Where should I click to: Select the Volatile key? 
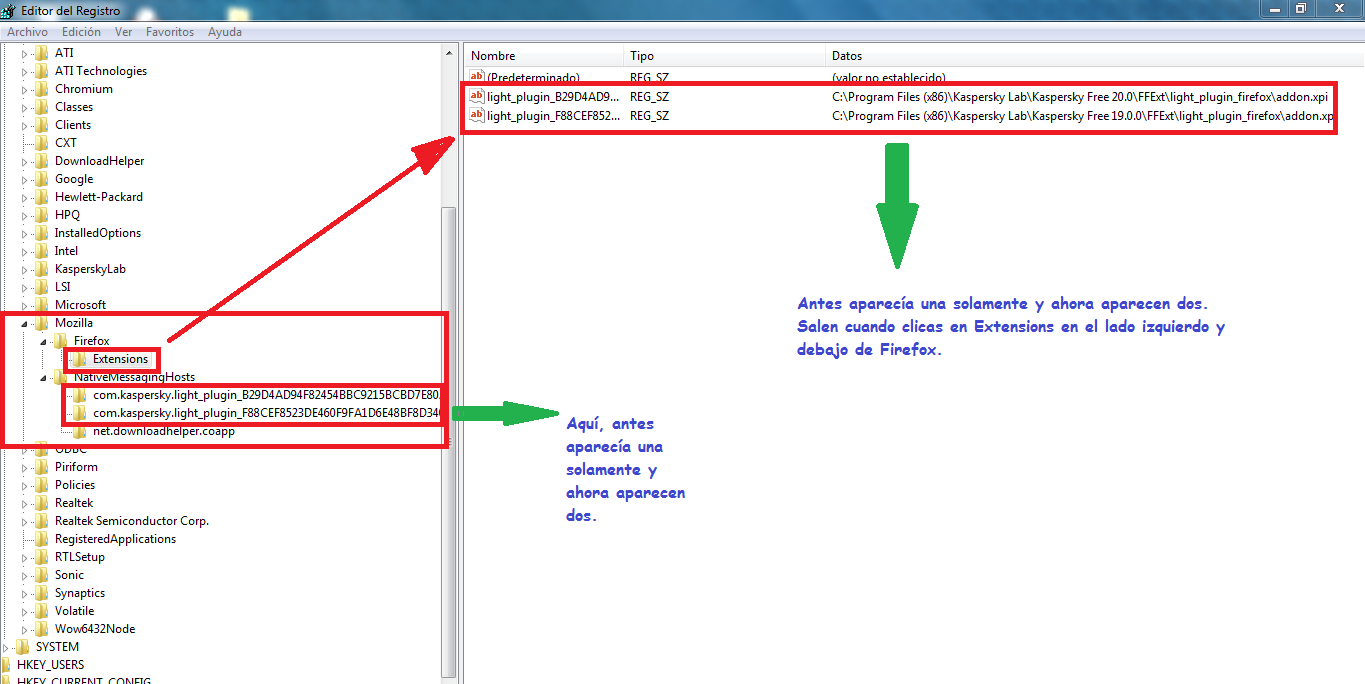(74, 611)
